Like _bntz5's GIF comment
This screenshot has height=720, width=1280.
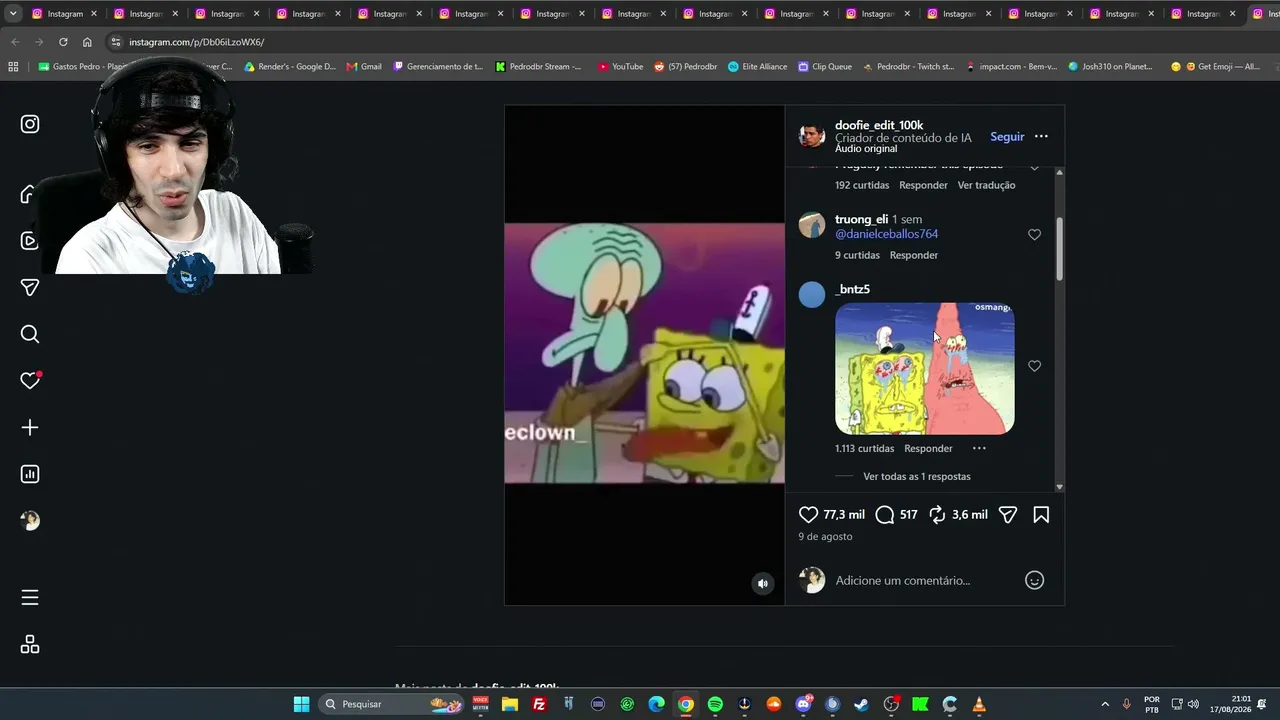[x=1035, y=366]
